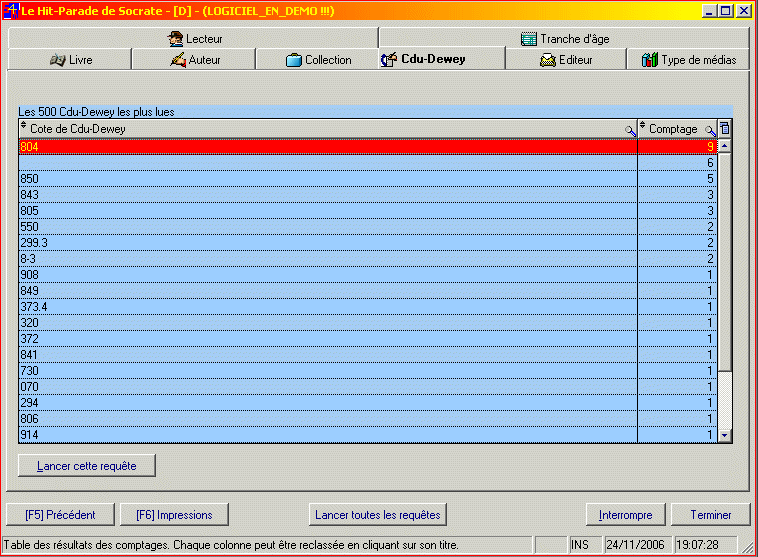This screenshot has height=557, width=758.
Task: Click the table scrollbar up arrow
Action: pyautogui.click(x=724, y=146)
